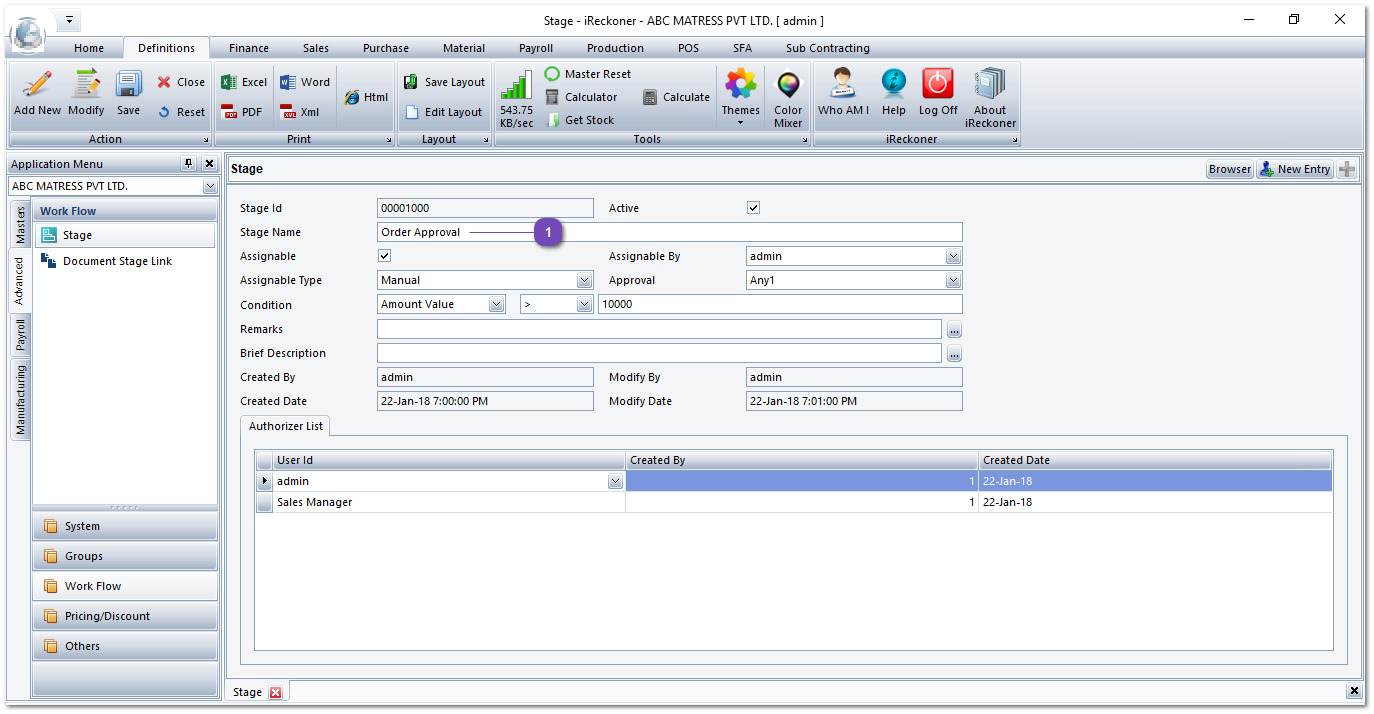Viewport: 1374px width, 714px height.
Task: Click the Browser button
Action: [x=1229, y=169]
